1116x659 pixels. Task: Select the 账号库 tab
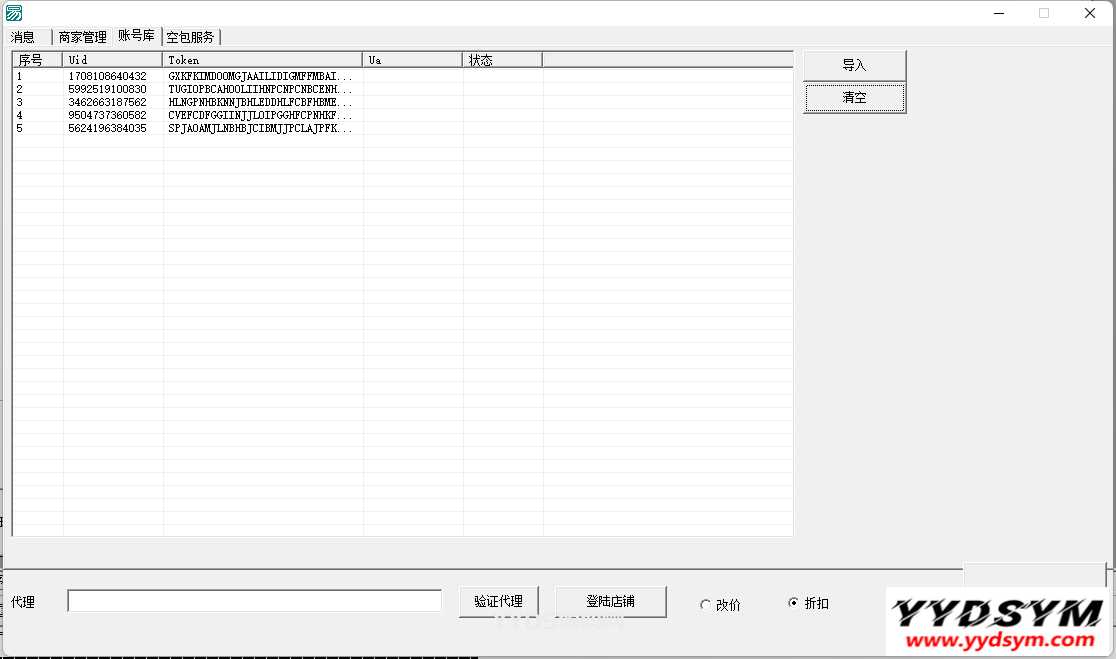(136, 36)
